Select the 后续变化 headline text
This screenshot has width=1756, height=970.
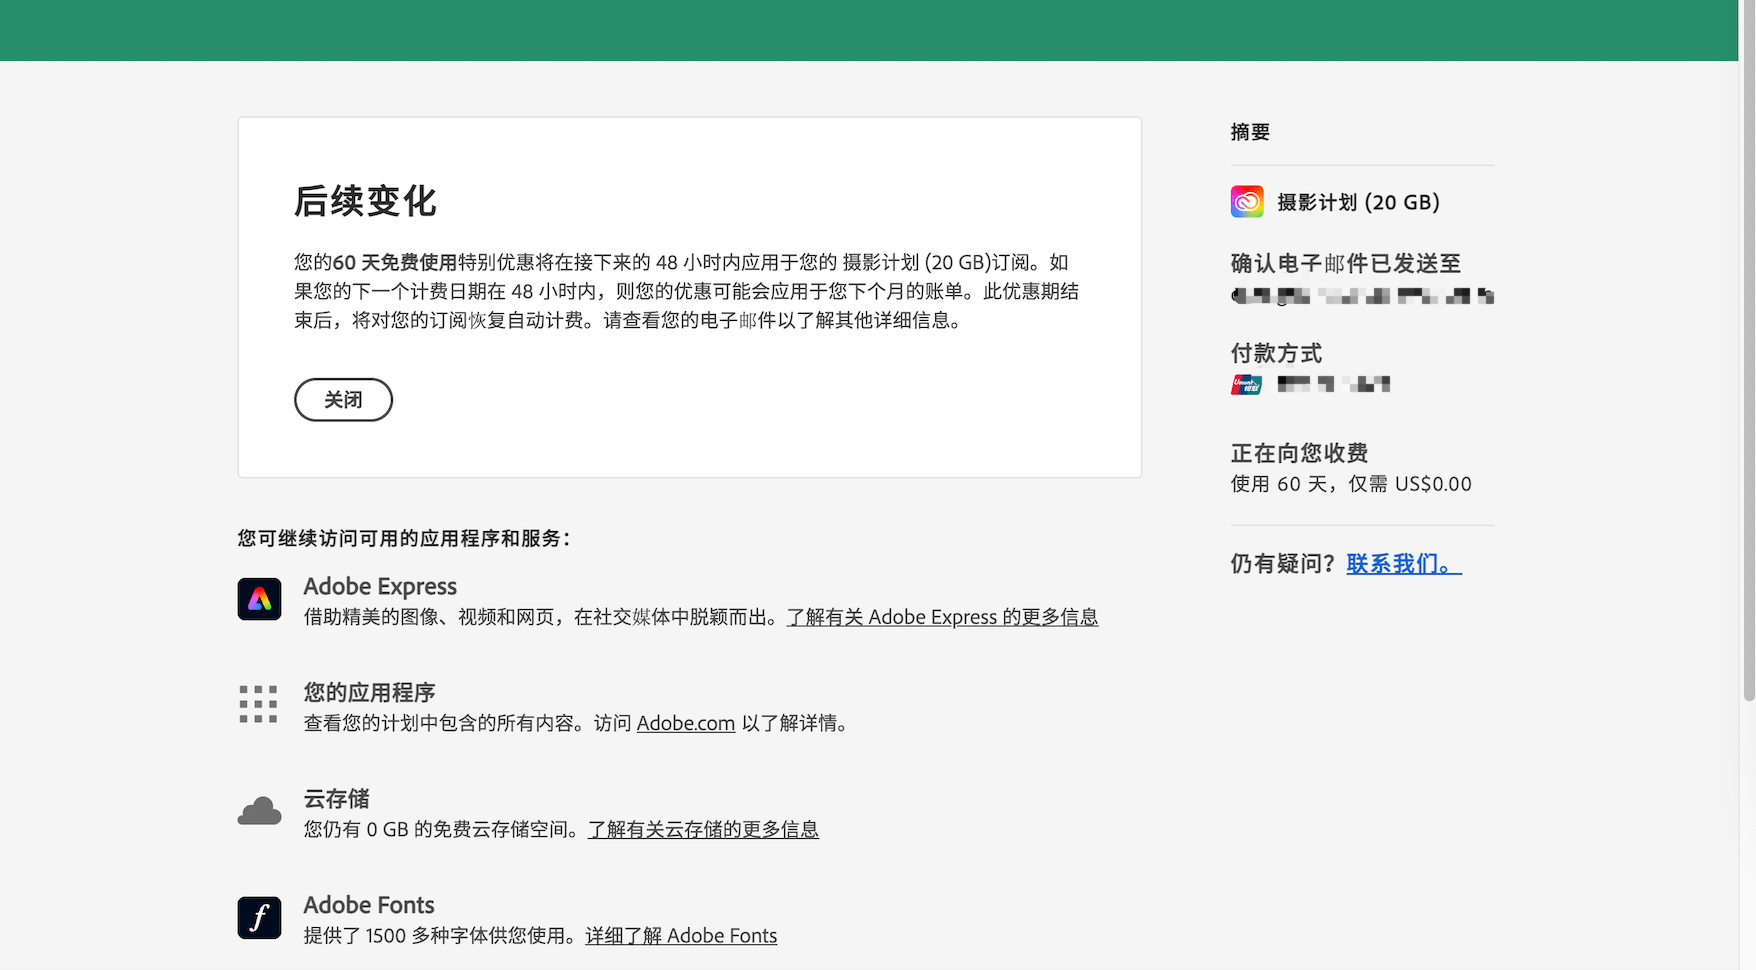365,201
